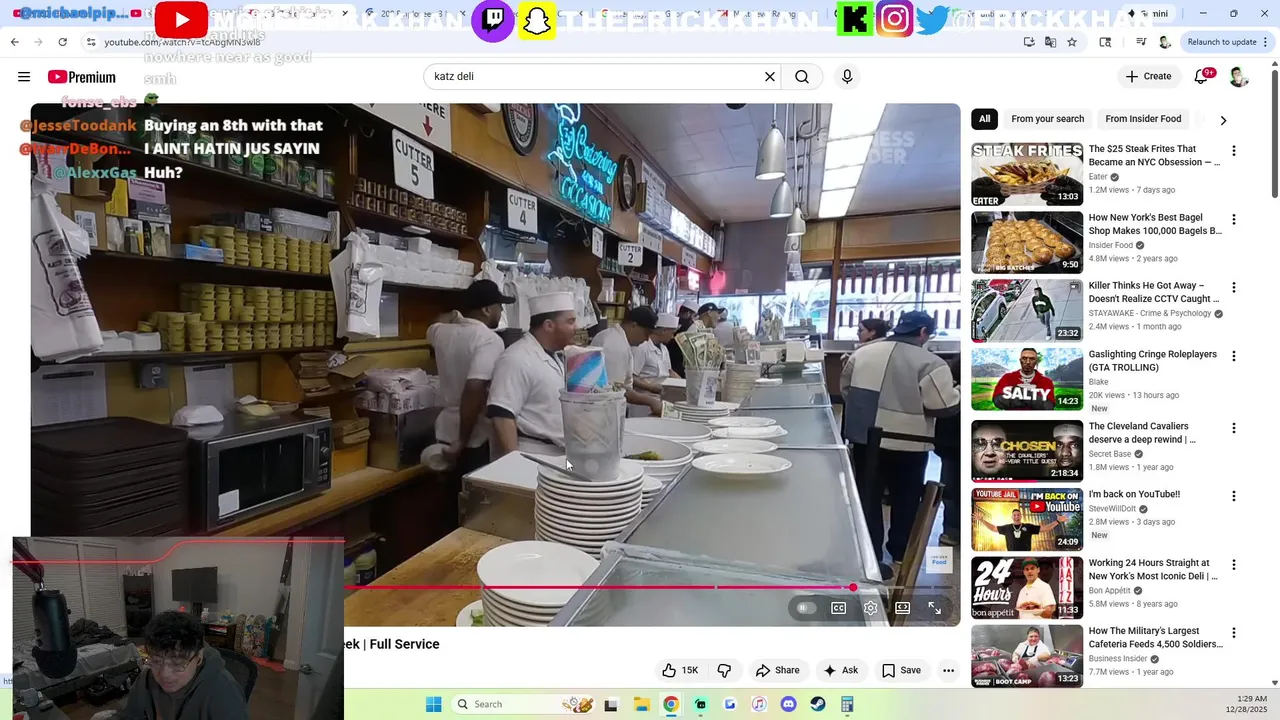This screenshot has height=720, width=1280.
Task: Open the Chrome media controls icon
Action: [1141, 42]
